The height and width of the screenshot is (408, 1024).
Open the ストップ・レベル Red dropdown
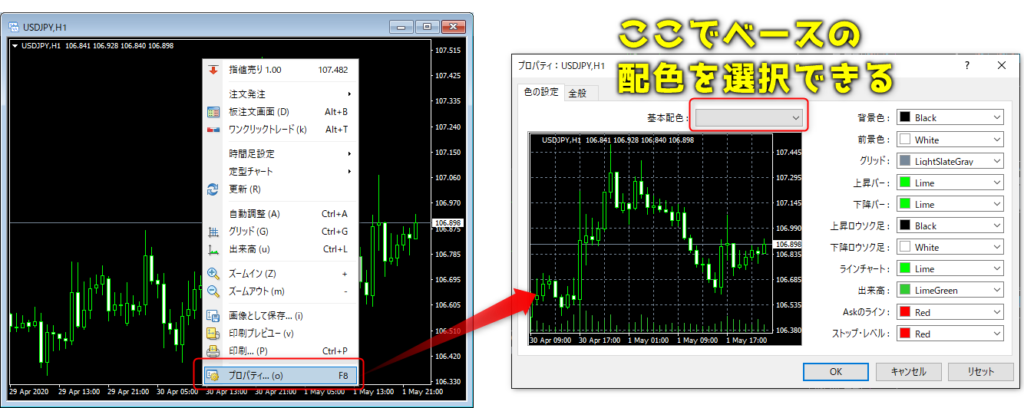tap(950, 333)
